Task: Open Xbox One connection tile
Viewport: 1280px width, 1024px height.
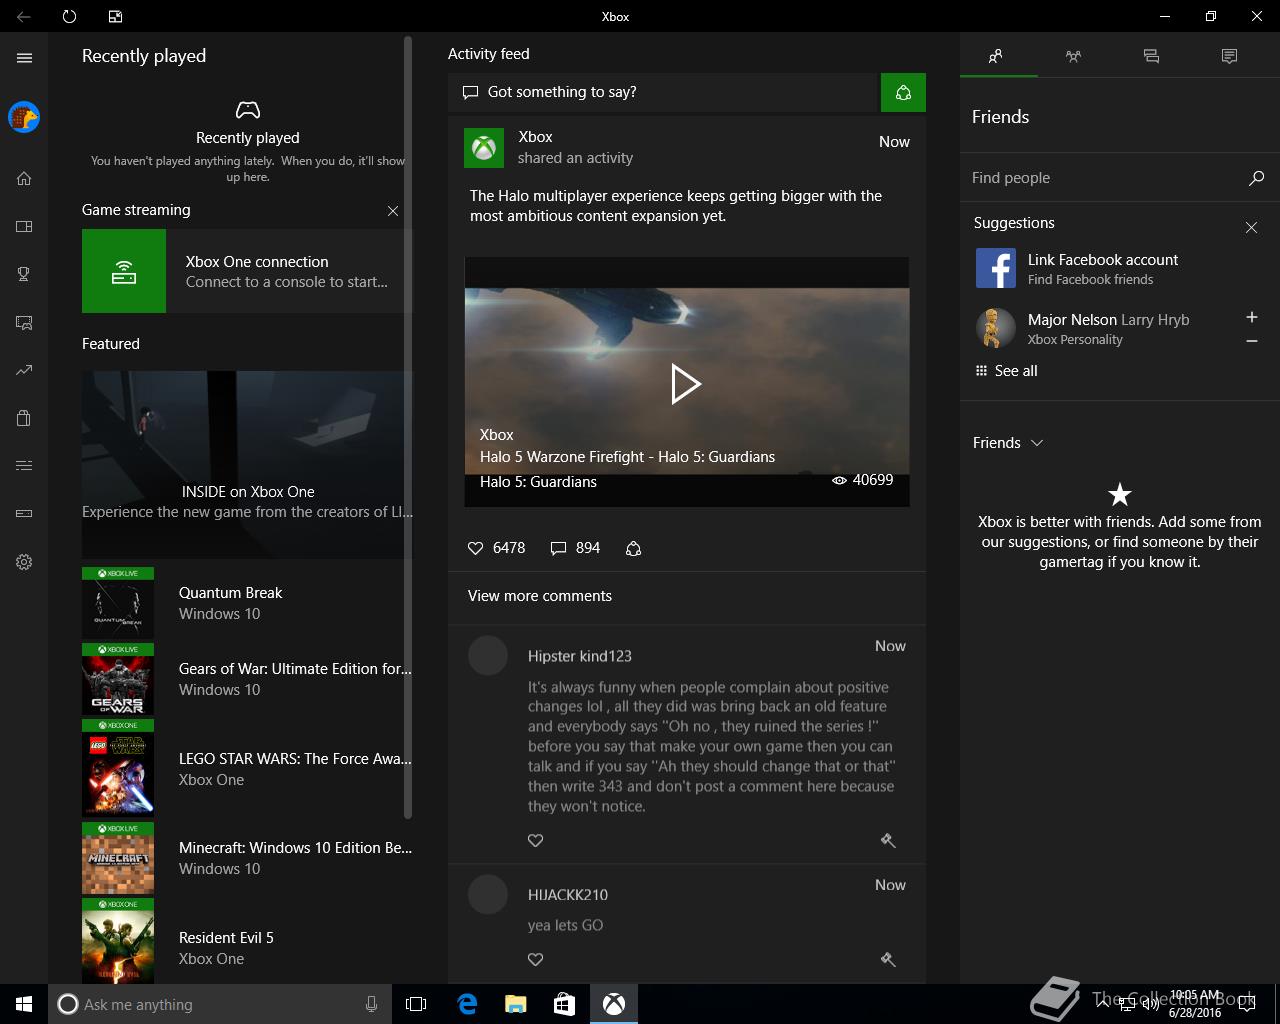Action: [247, 271]
